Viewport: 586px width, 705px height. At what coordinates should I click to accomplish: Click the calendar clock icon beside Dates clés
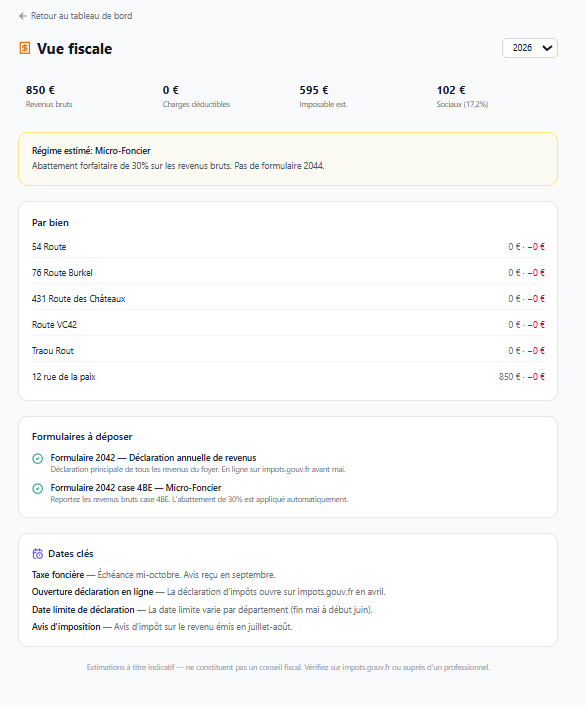click(x=38, y=554)
